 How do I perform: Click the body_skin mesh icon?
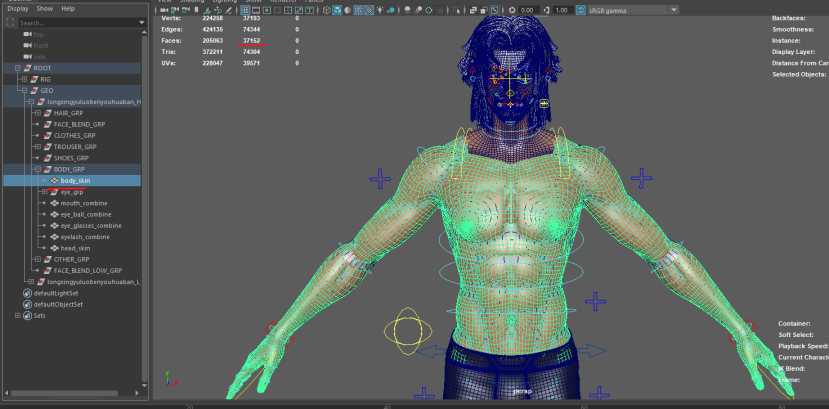pyautogui.click(x=54, y=180)
